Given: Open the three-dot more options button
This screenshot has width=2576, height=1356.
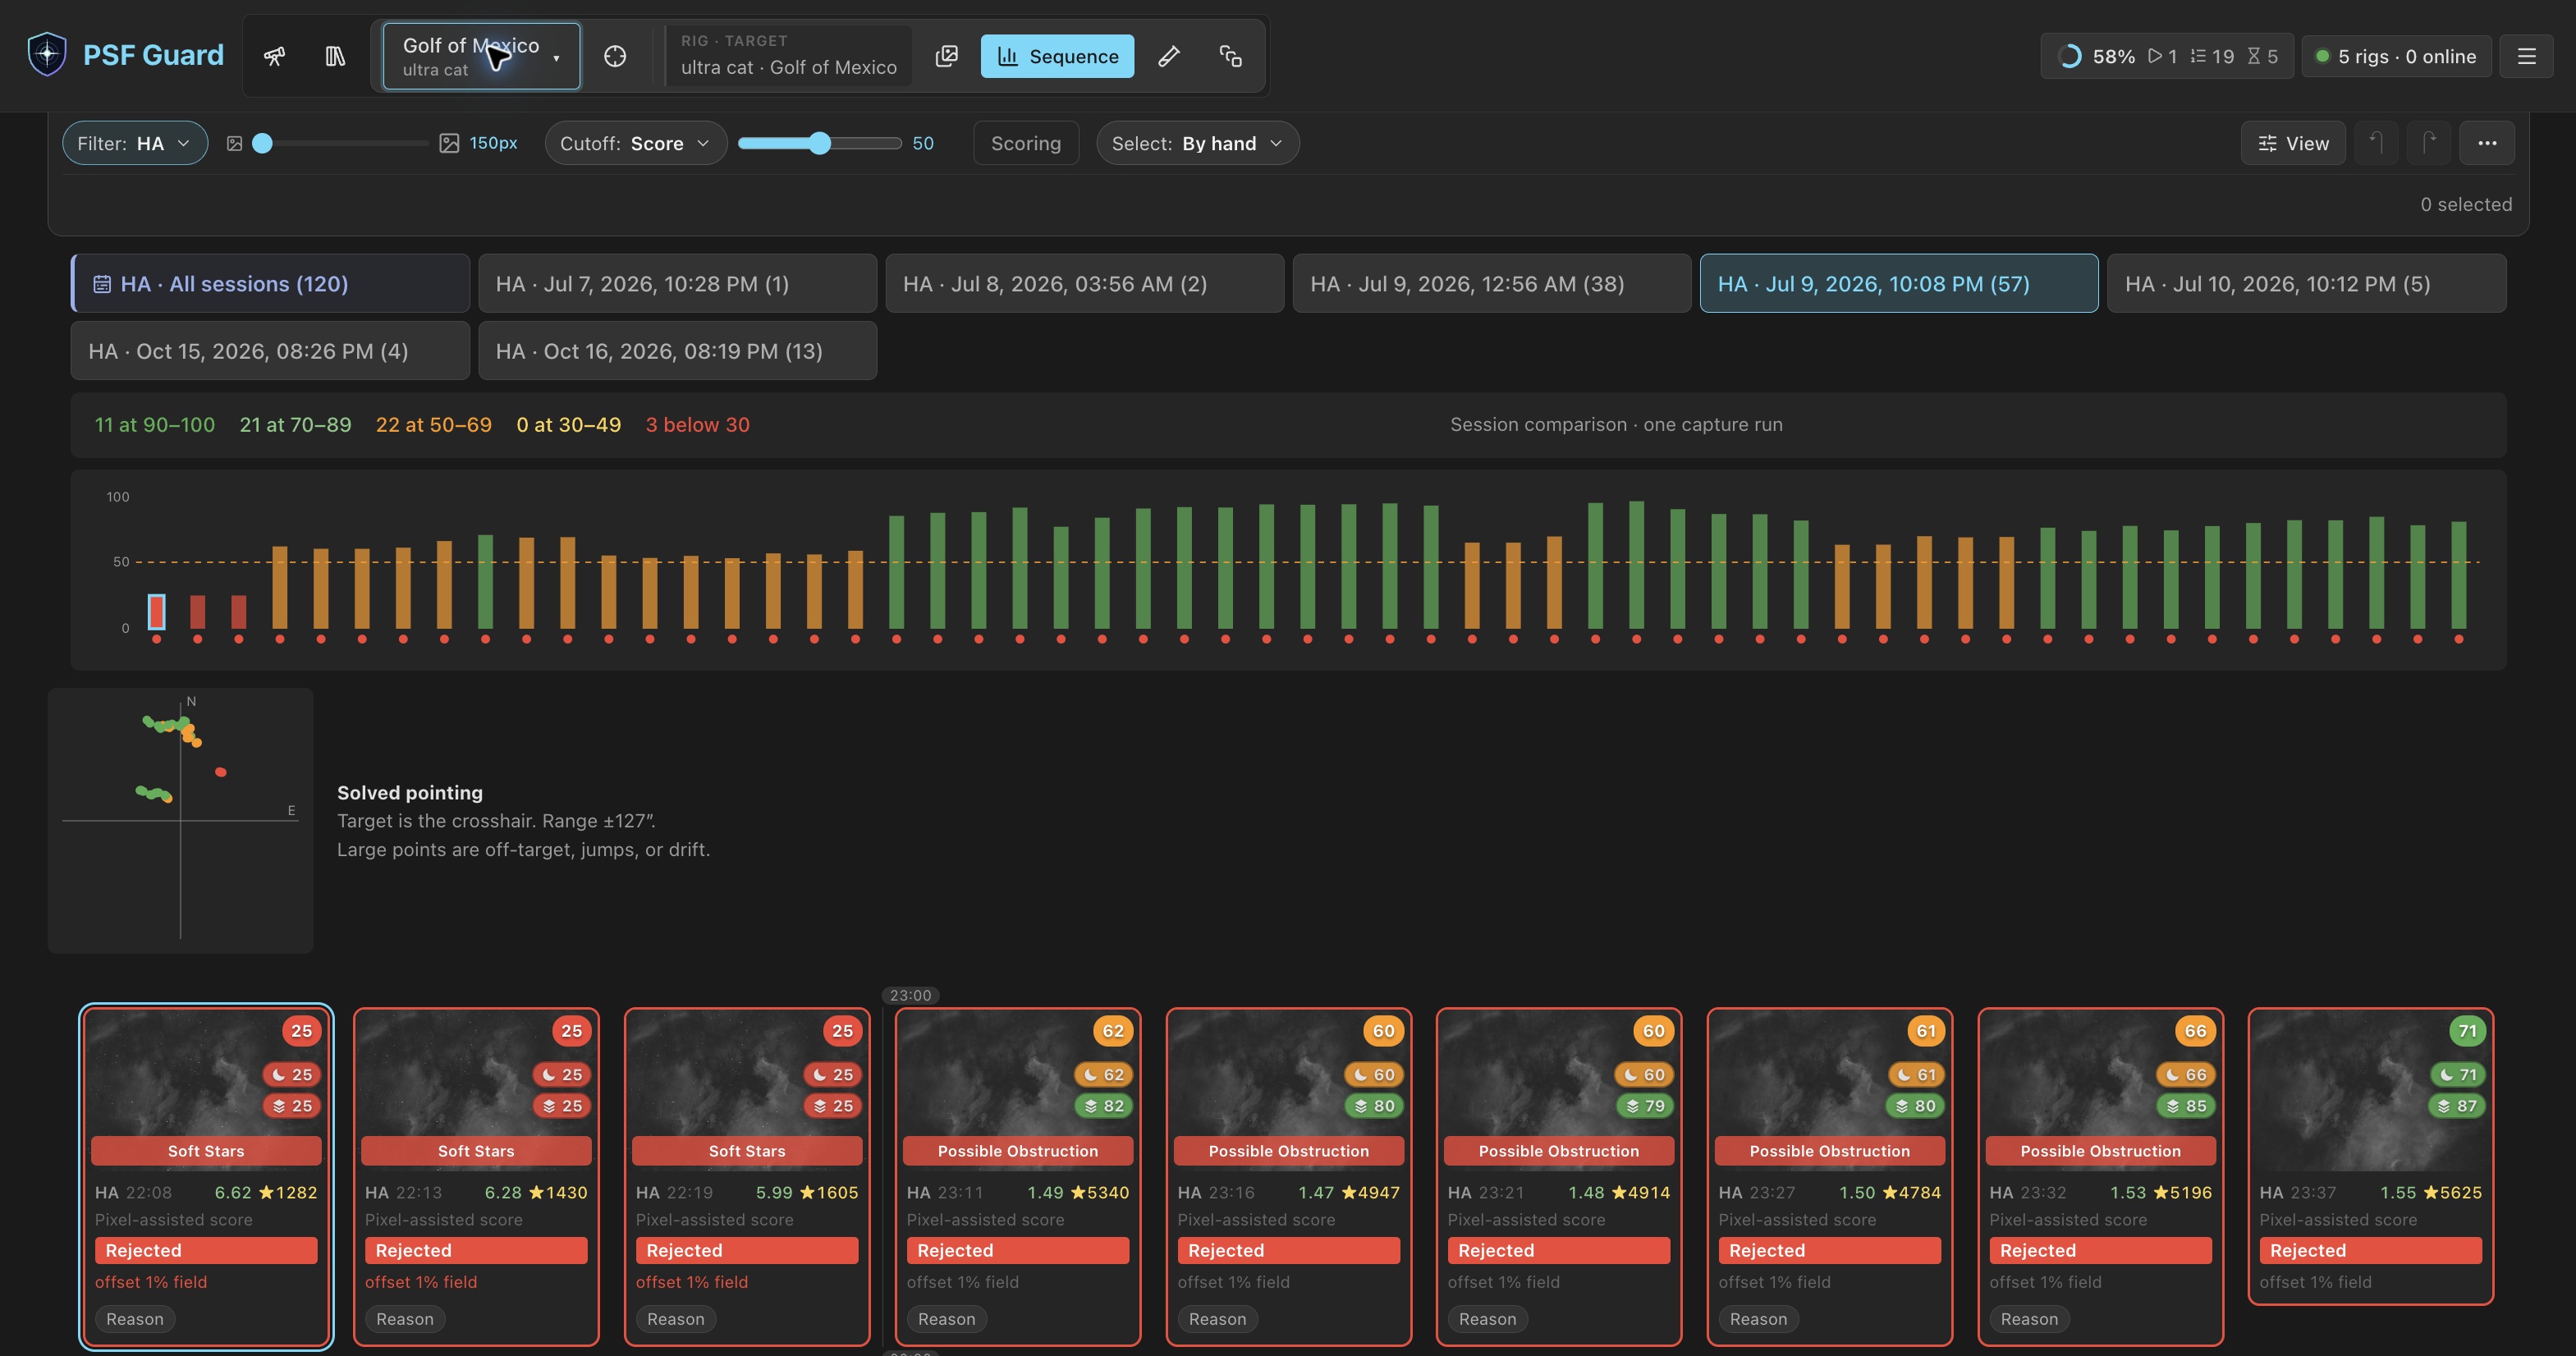Looking at the screenshot, I should 2487,143.
